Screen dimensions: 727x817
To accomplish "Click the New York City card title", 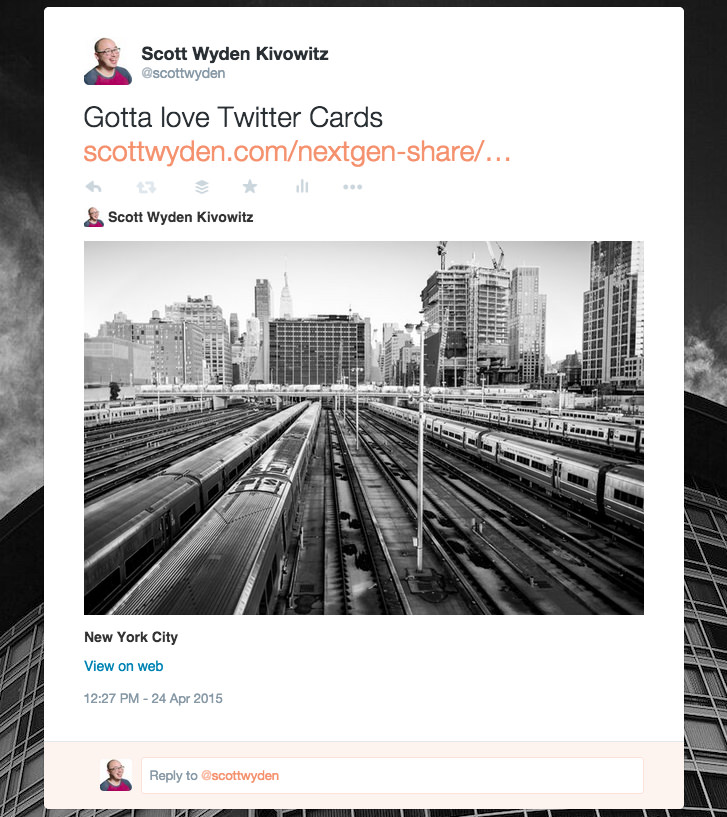I will [x=131, y=637].
